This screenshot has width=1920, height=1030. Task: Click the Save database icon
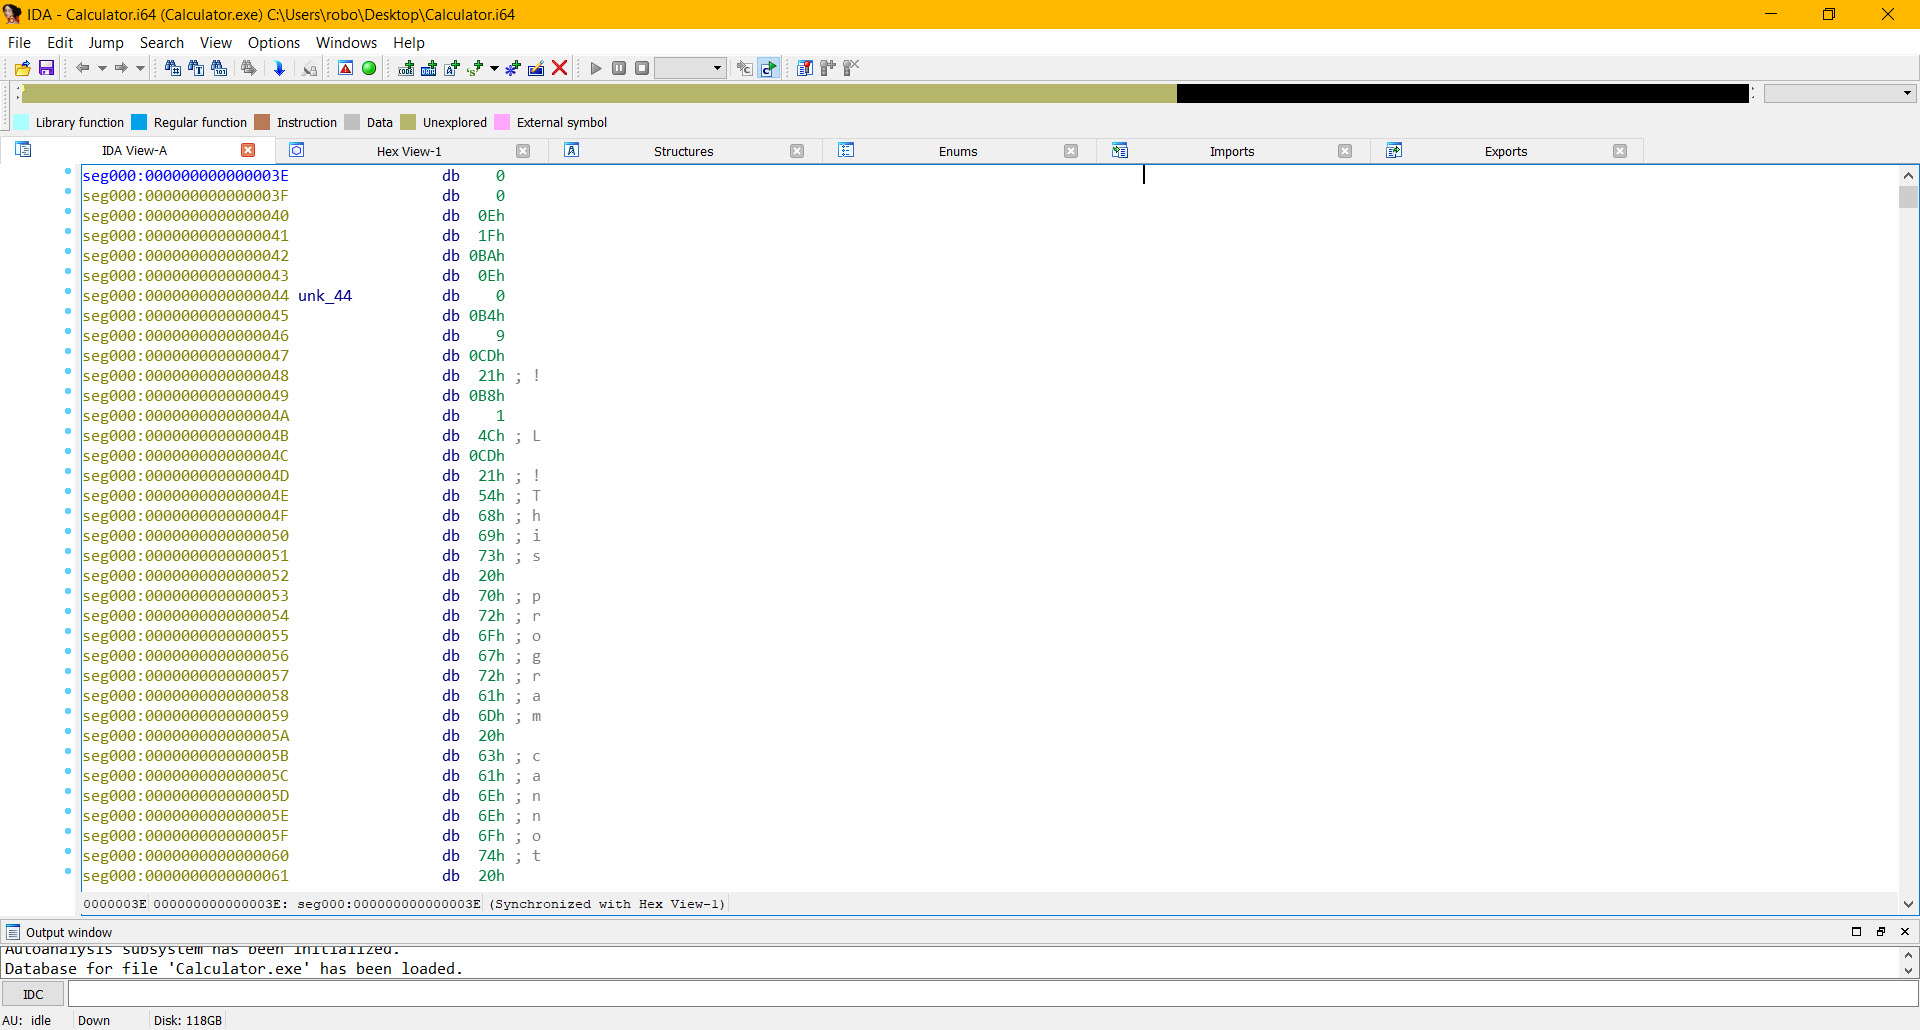click(x=46, y=68)
